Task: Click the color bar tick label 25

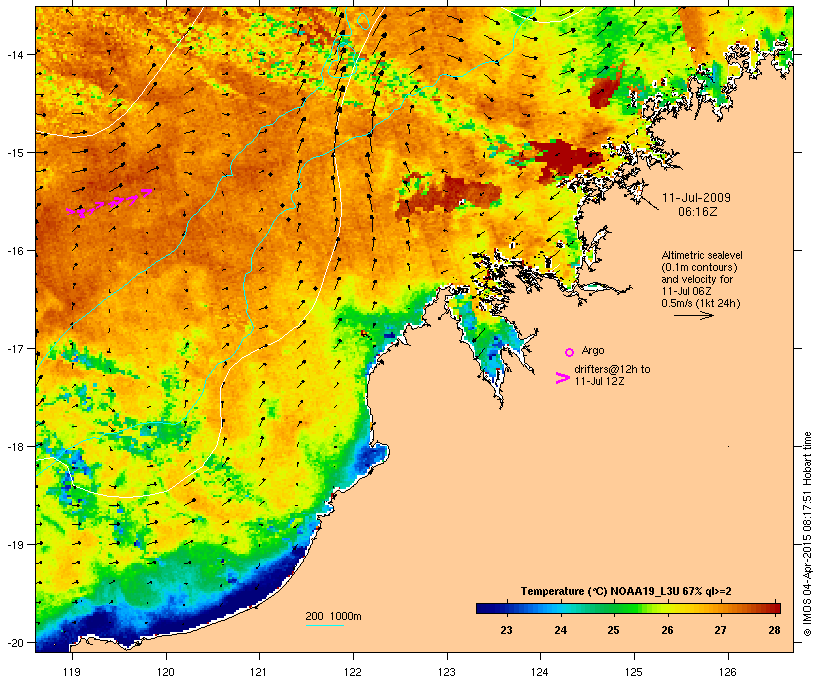Action: click(613, 630)
